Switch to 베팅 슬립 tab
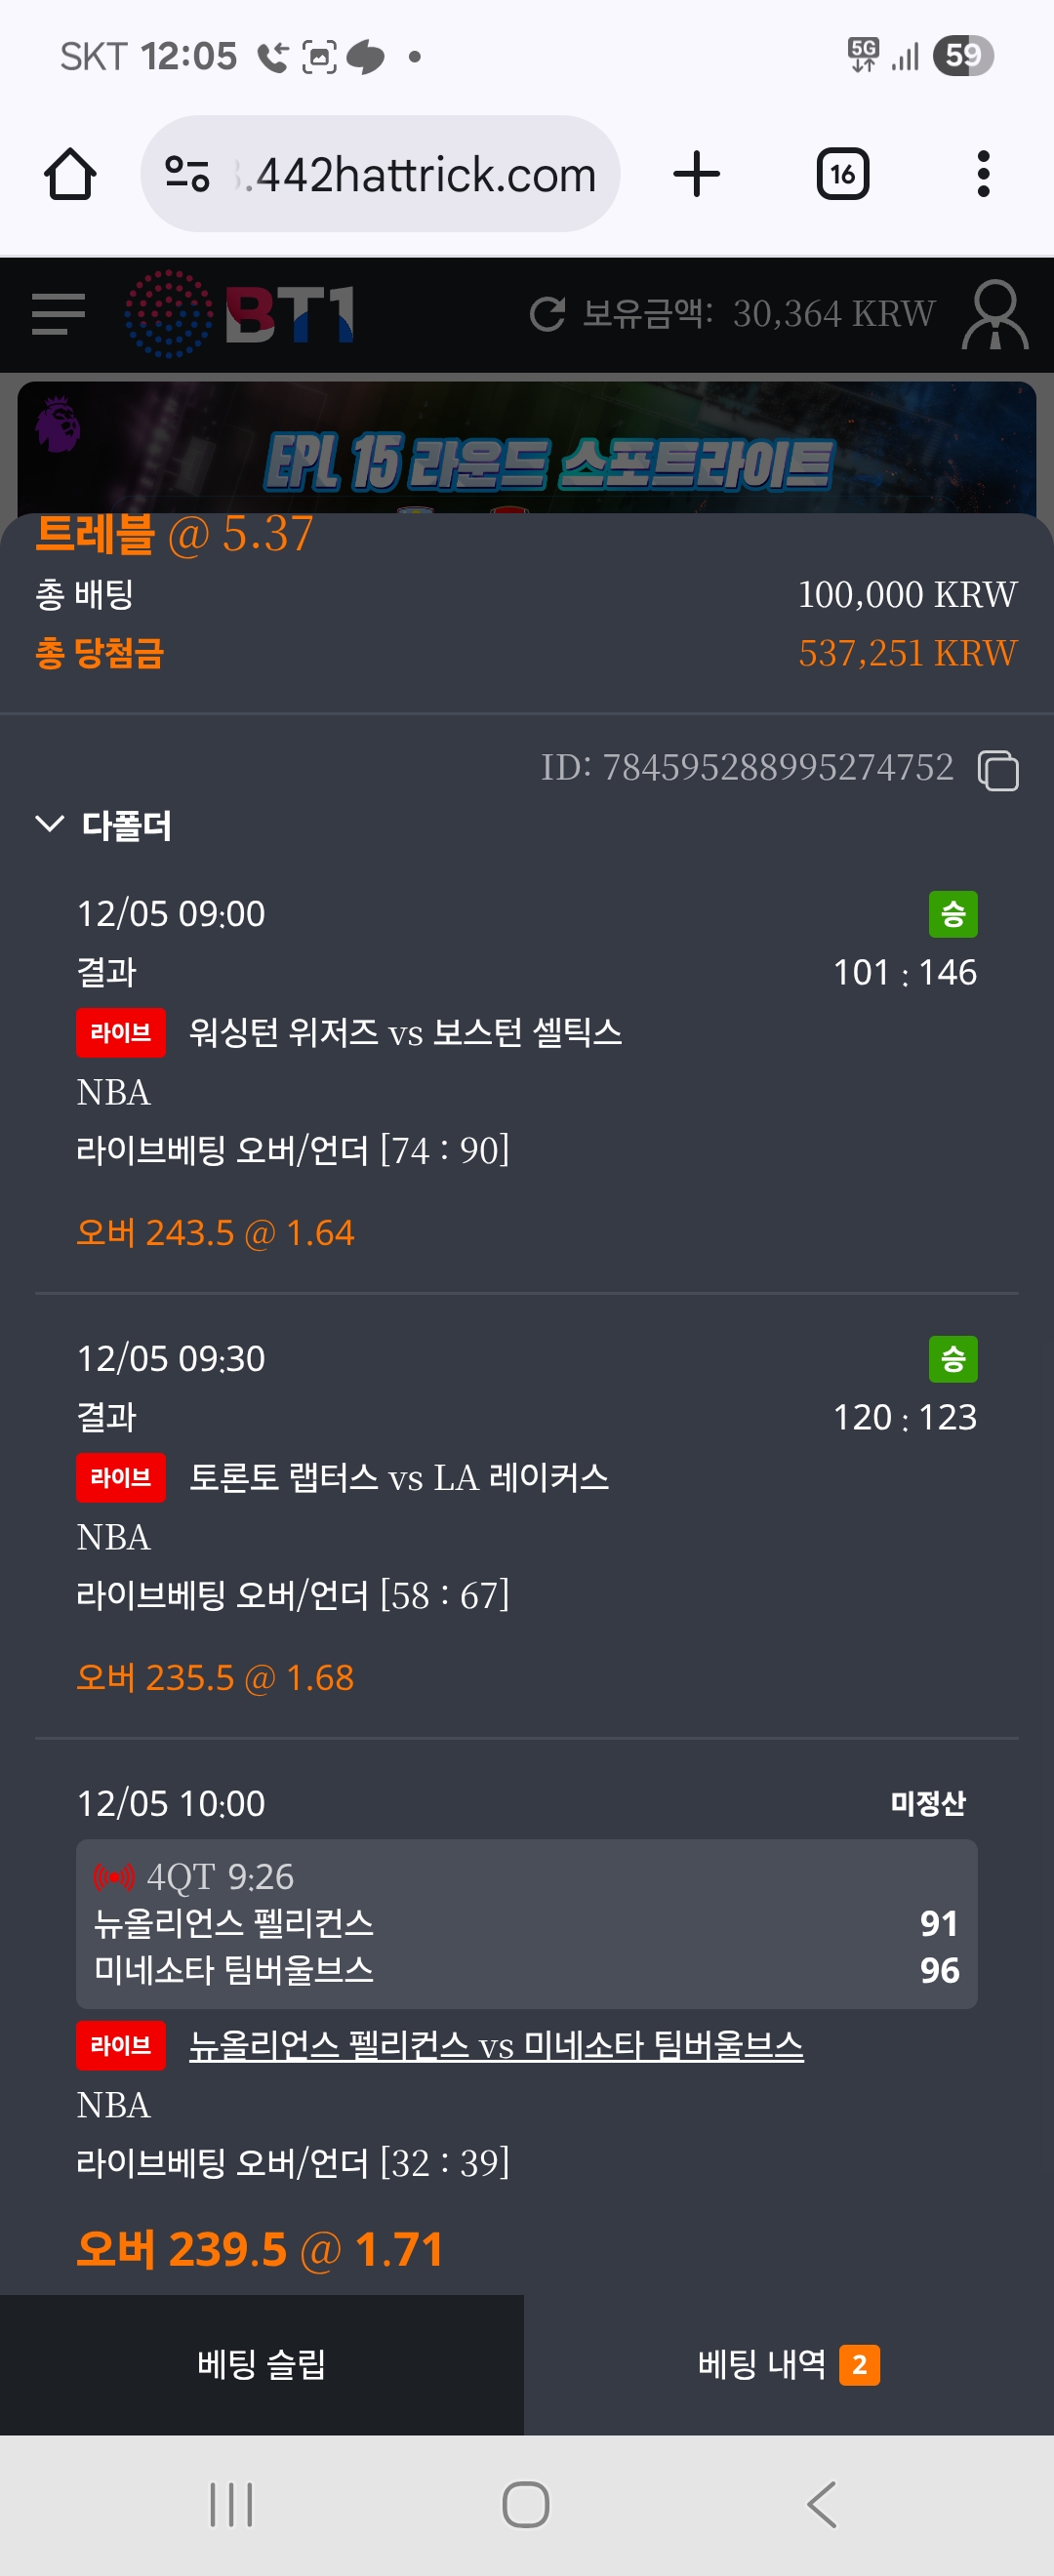Image resolution: width=1054 pixels, height=2576 pixels. pyautogui.click(x=262, y=2364)
